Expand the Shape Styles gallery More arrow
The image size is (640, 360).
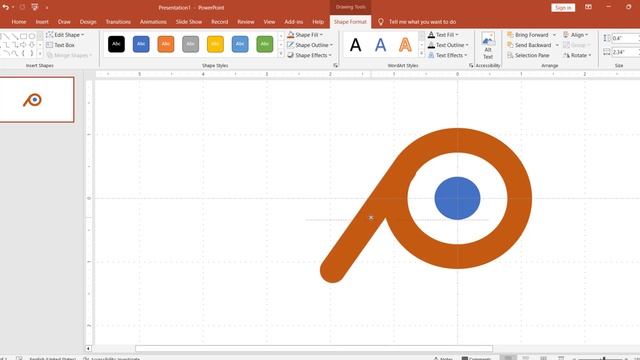(281, 53)
